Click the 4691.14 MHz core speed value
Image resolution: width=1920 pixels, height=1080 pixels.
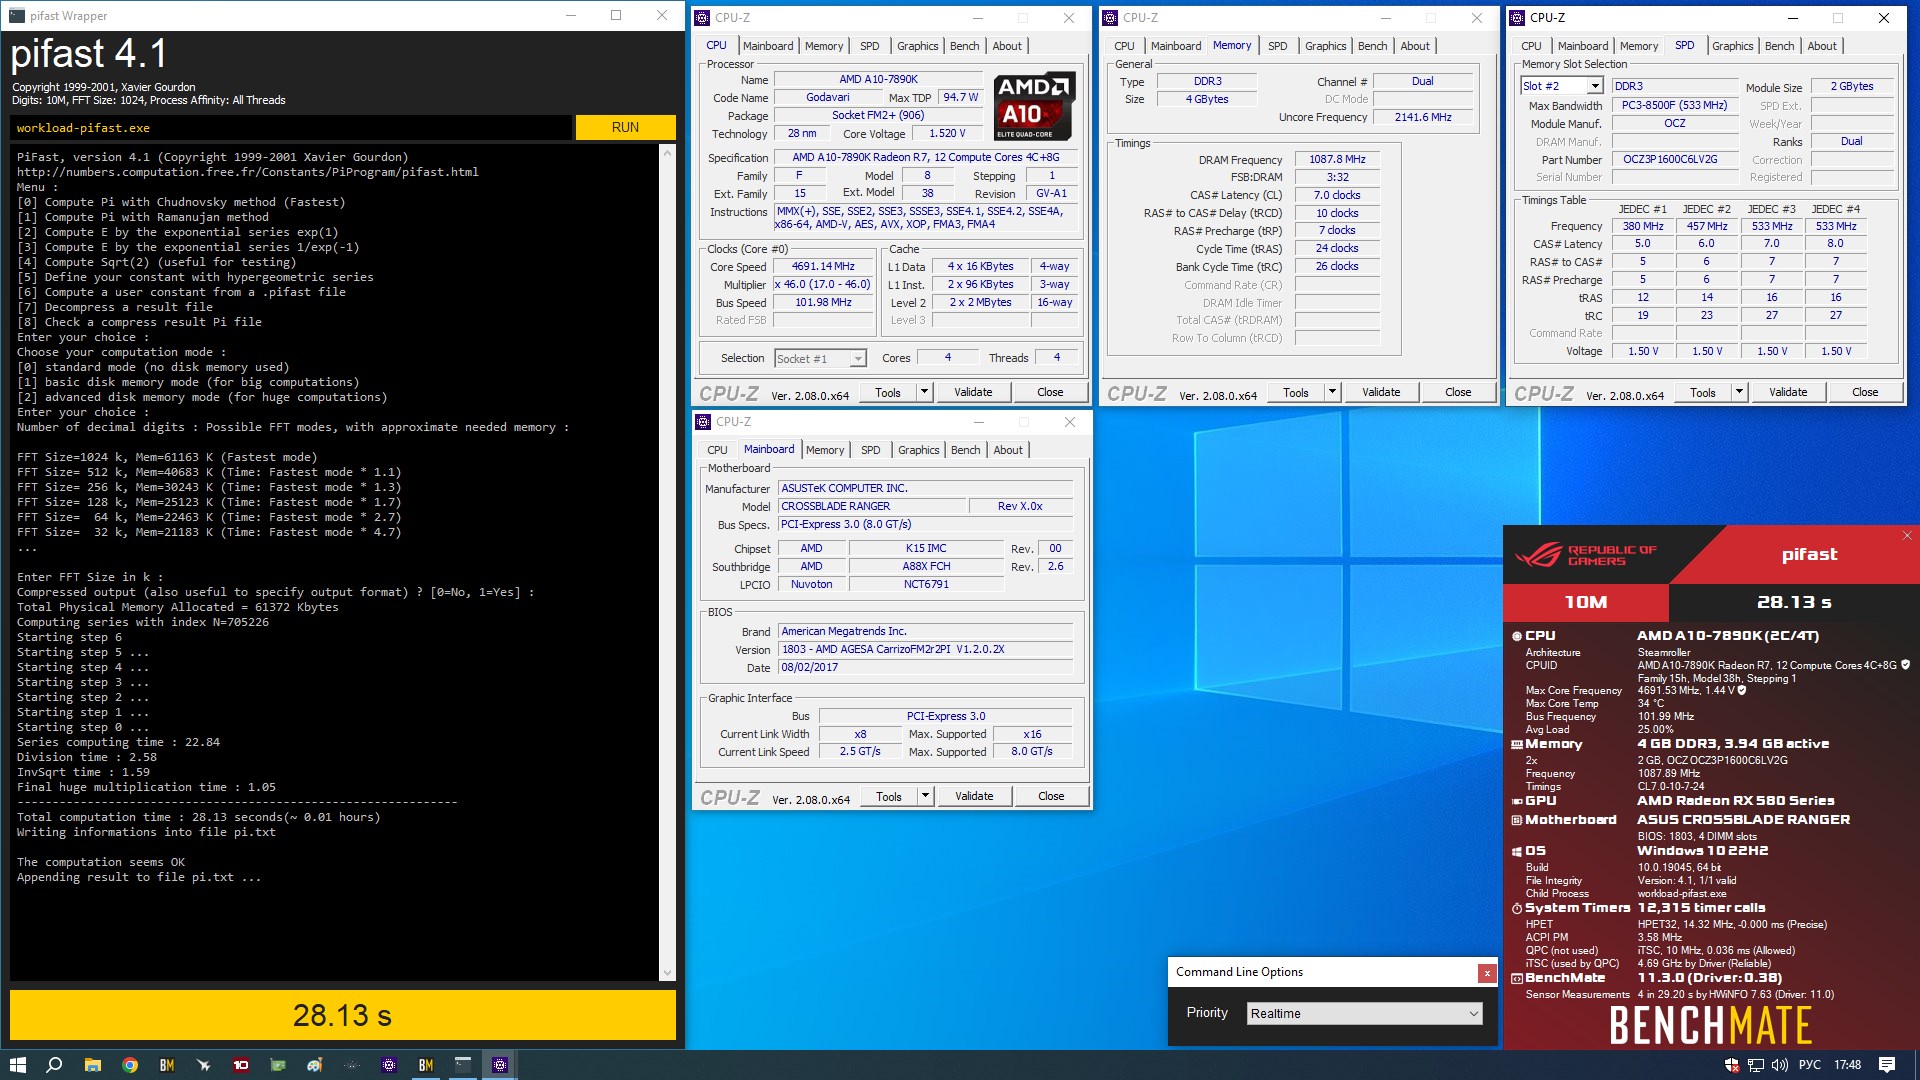(x=823, y=267)
